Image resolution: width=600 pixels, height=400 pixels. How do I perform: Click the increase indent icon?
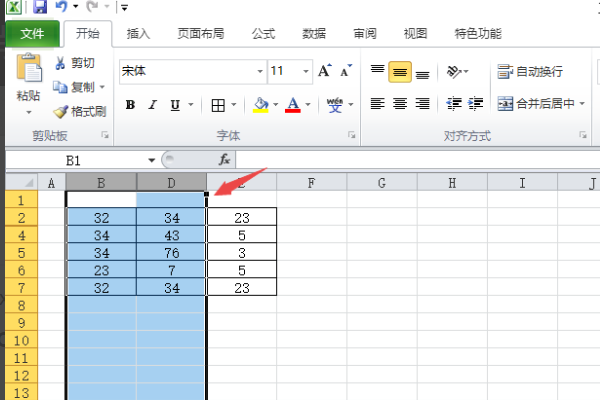[476, 103]
